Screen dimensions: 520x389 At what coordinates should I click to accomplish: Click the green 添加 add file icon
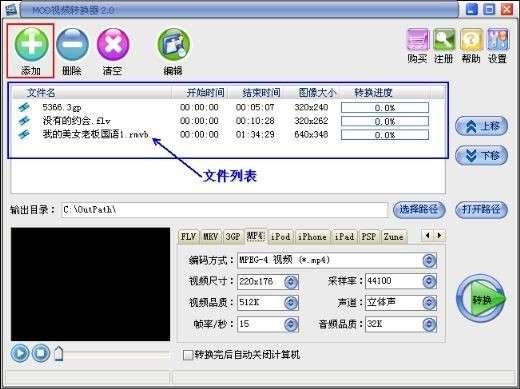coord(31,45)
